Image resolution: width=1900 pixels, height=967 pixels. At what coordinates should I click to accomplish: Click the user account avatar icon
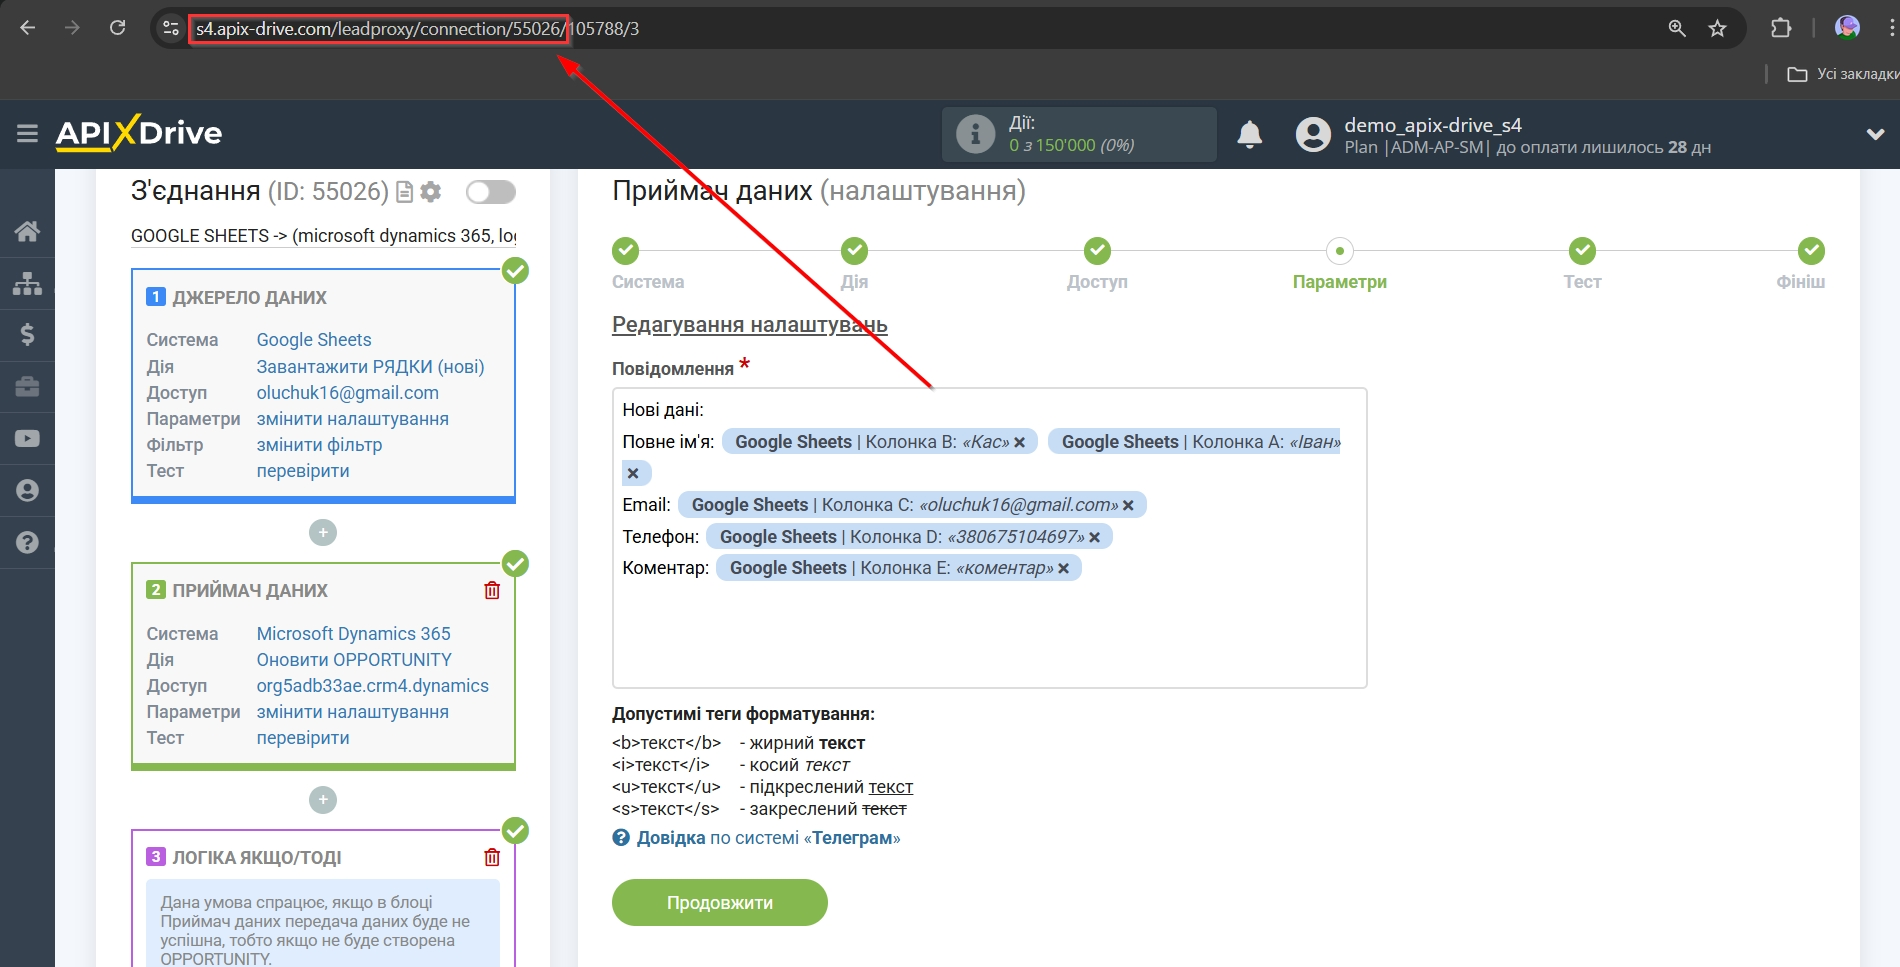[1313, 134]
